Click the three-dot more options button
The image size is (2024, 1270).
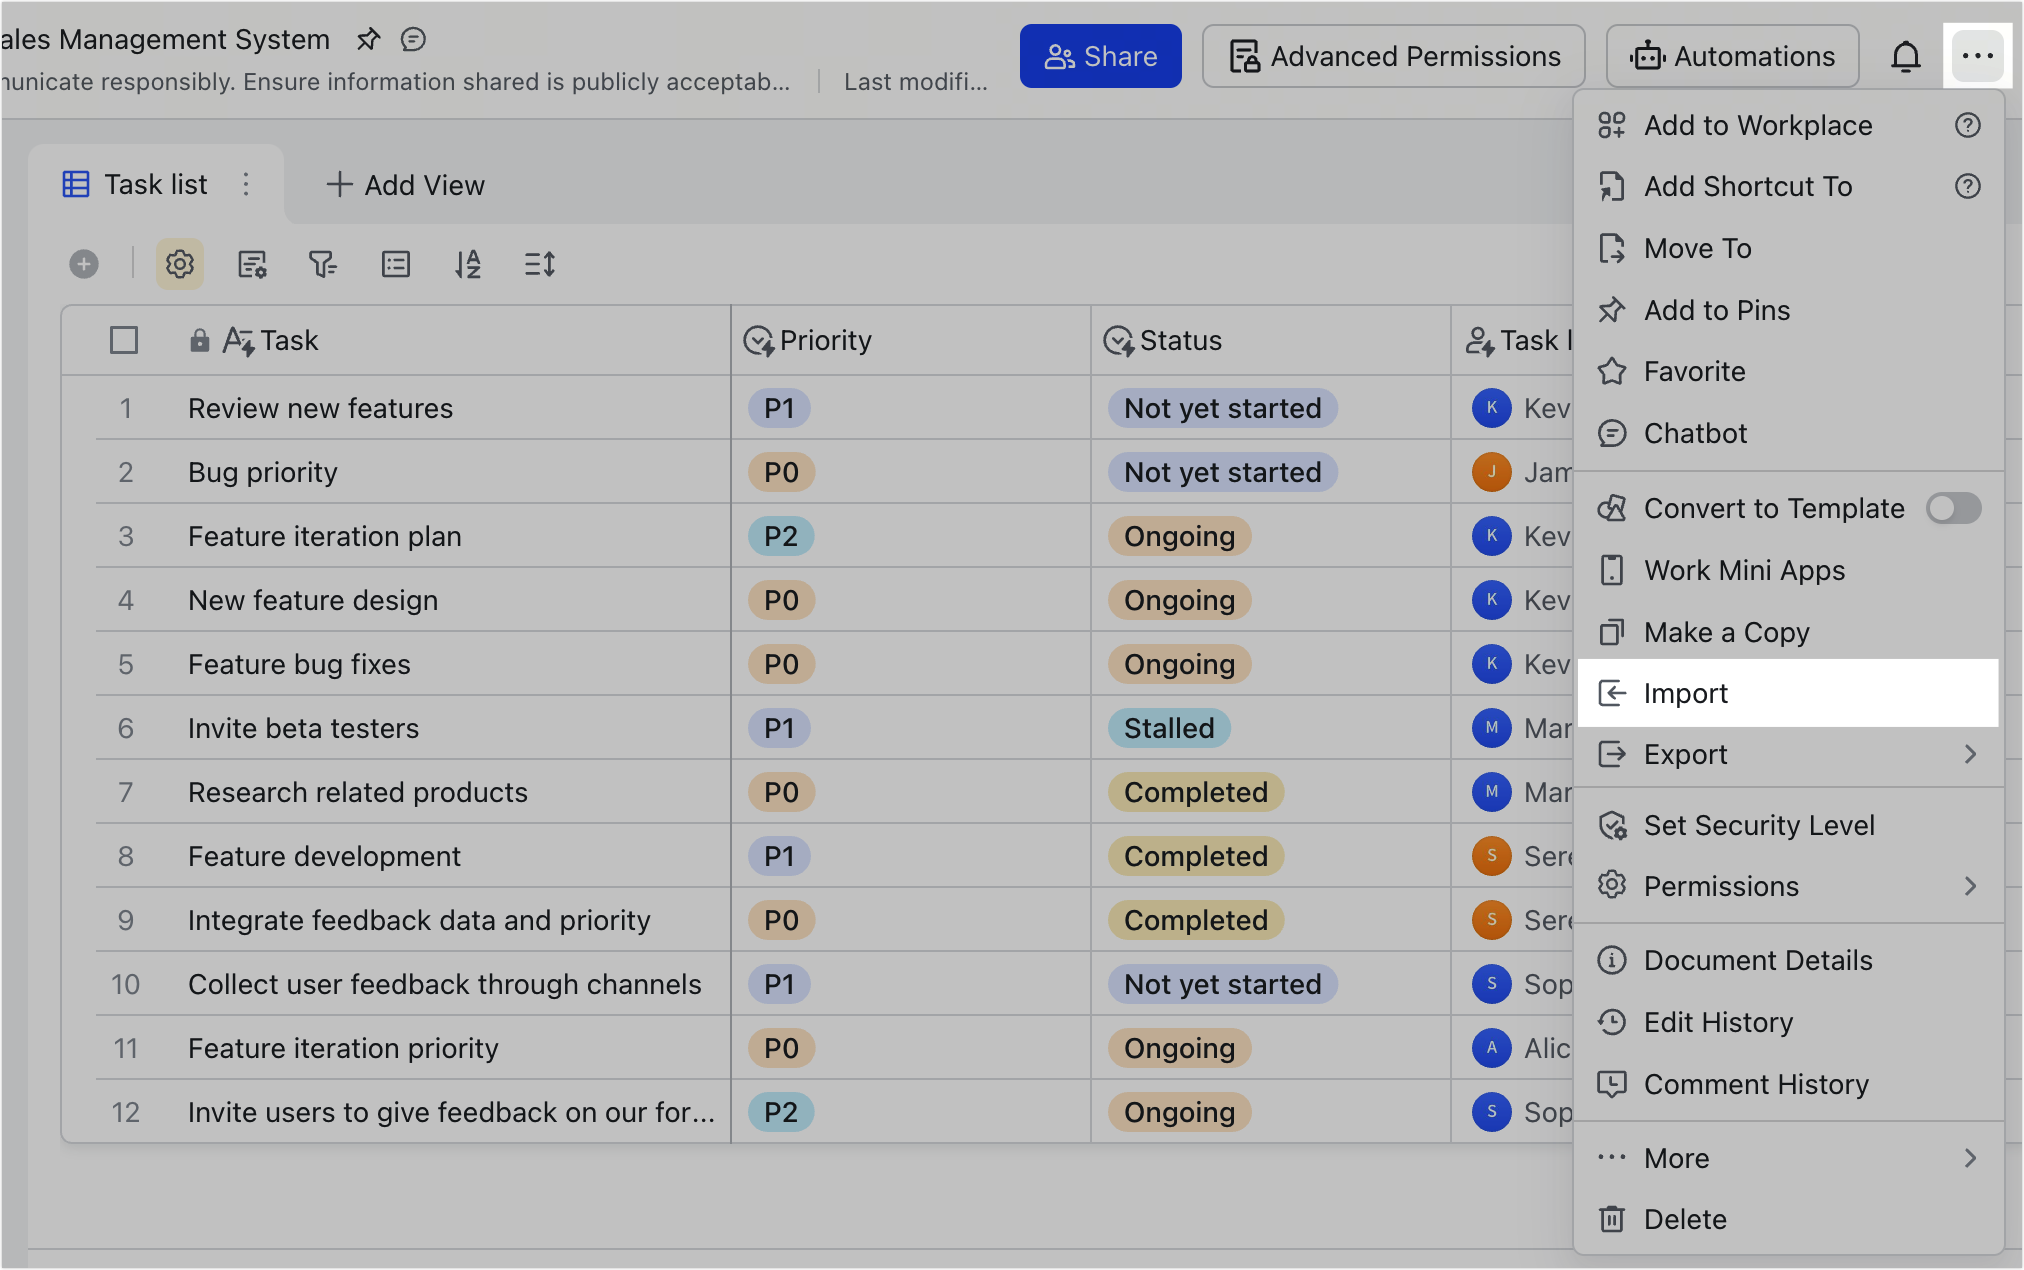(1977, 56)
